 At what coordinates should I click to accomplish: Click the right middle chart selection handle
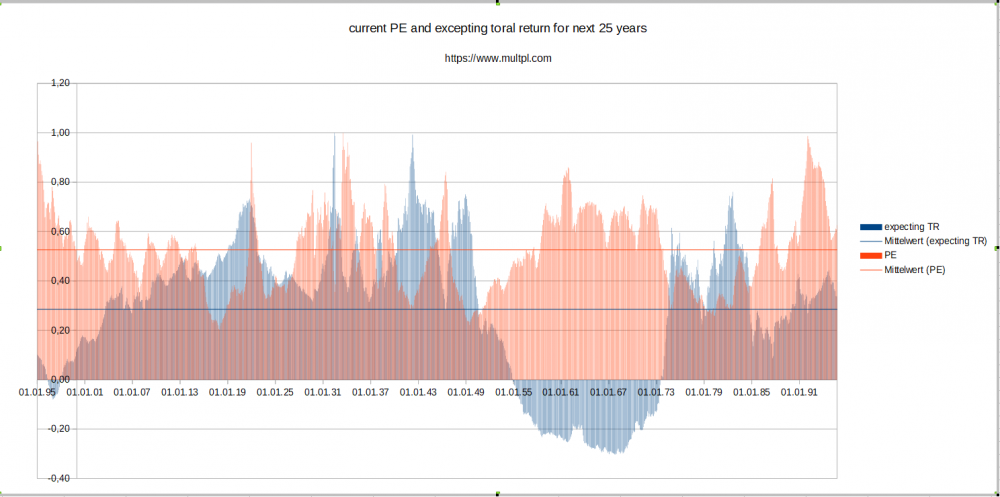pos(997,248)
